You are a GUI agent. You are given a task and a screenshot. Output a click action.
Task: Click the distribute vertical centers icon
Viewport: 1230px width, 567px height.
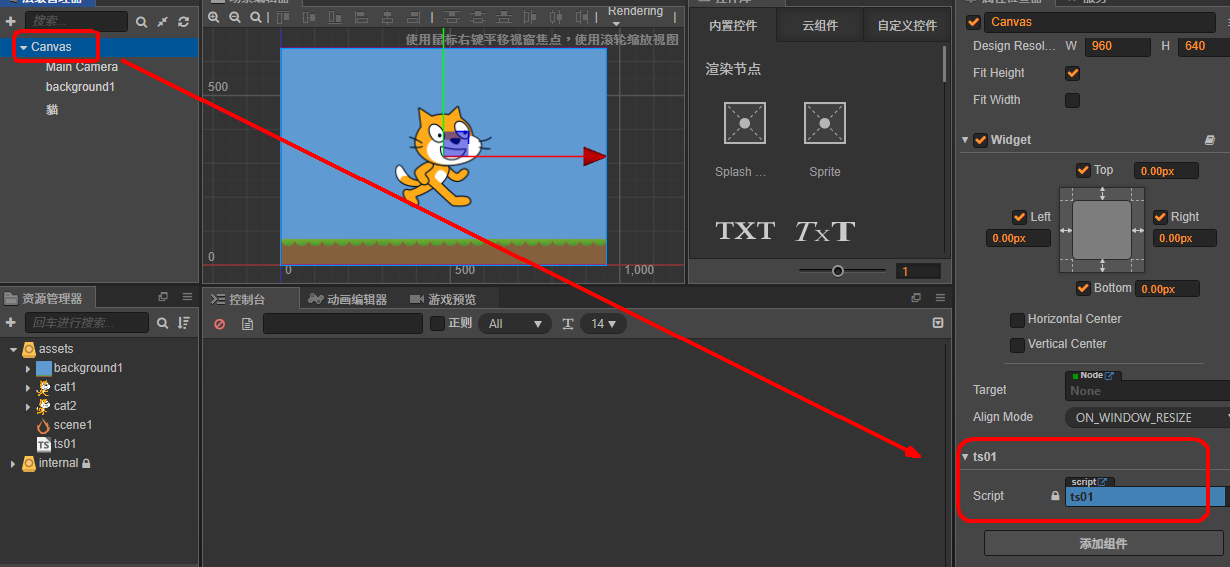coord(478,17)
